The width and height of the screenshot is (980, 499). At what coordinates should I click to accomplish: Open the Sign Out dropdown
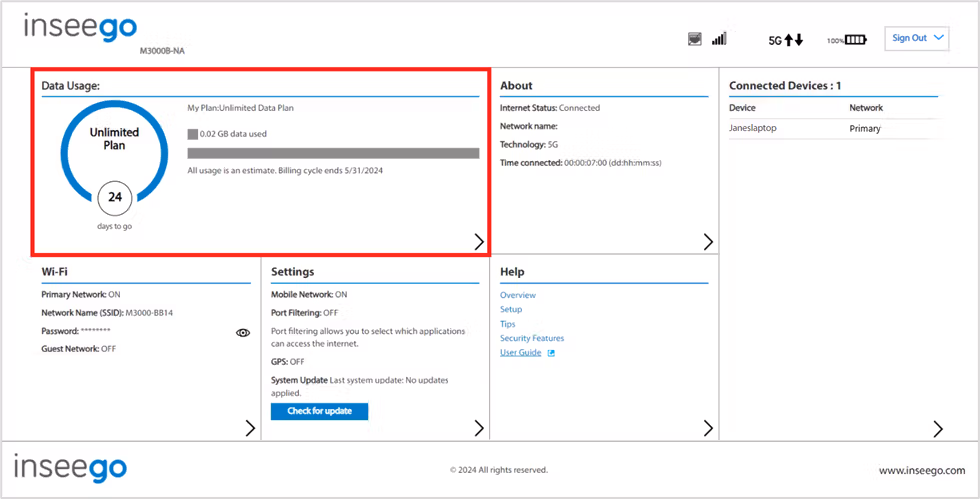tap(917, 38)
